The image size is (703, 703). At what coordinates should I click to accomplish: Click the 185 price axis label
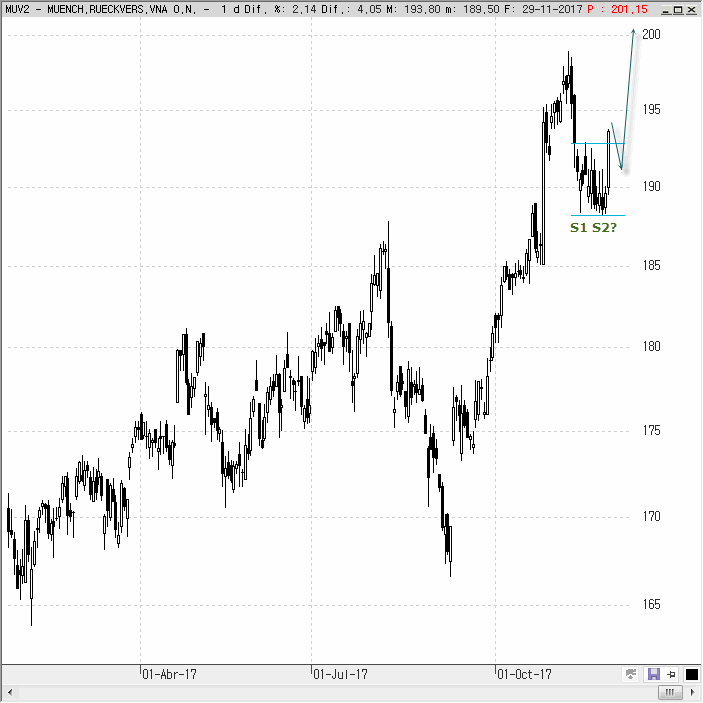point(651,265)
